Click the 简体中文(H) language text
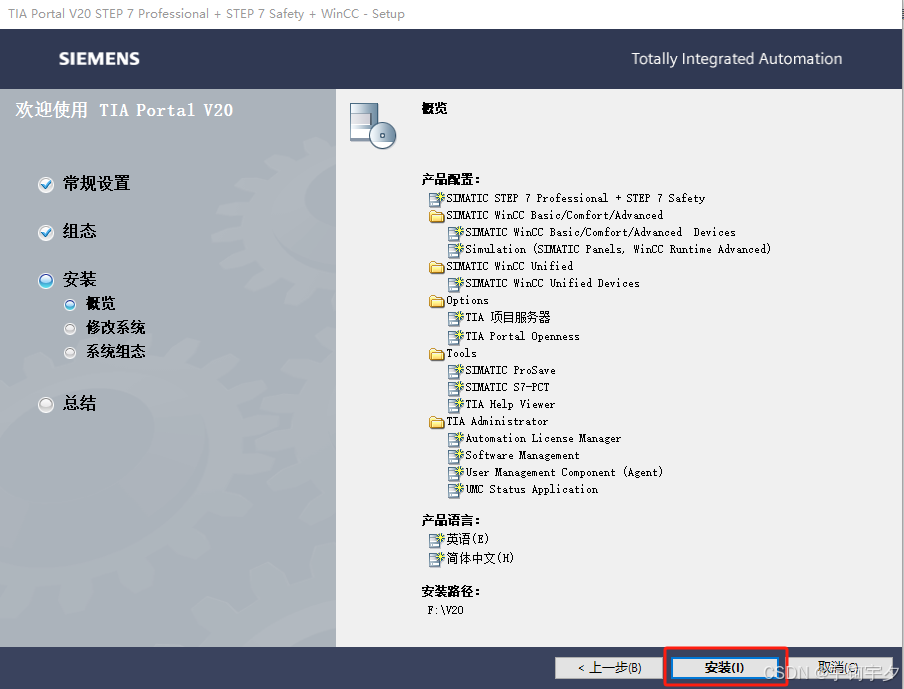The width and height of the screenshot is (904, 689). coord(480,558)
